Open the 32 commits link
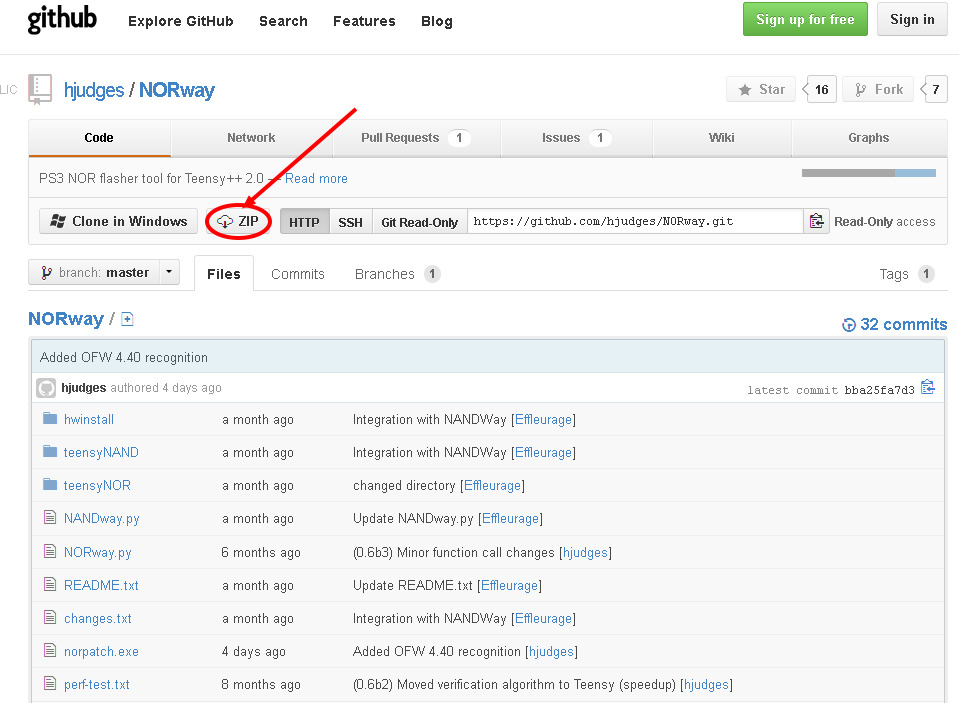The width and height of the screenshot is (959, 703). click(x=895, y=324)
